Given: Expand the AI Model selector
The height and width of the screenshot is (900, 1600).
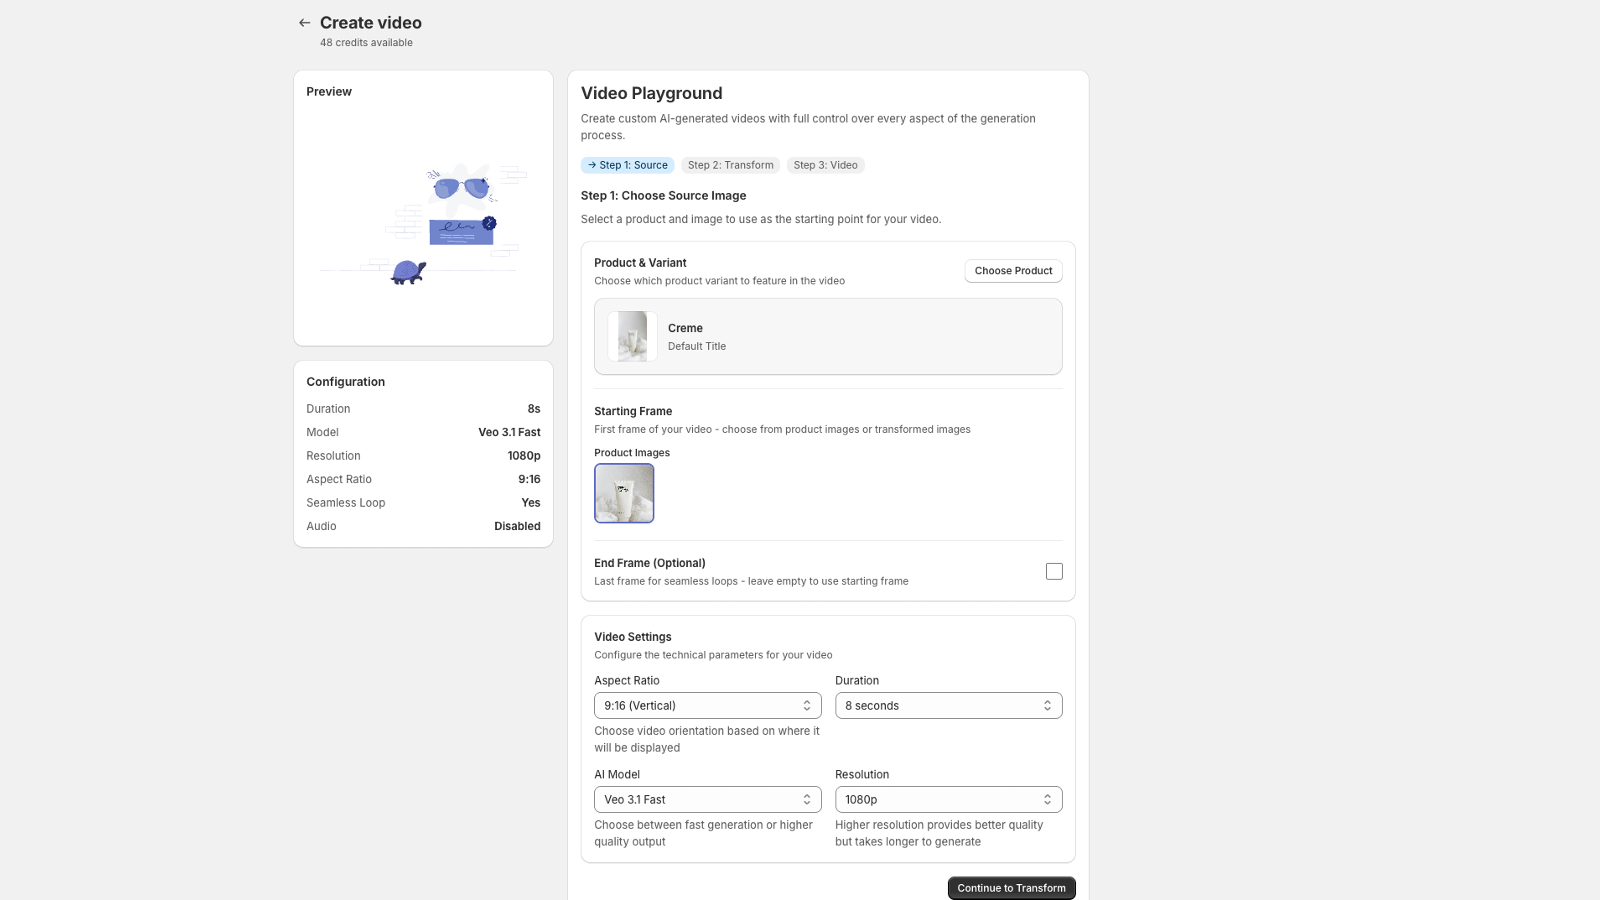Looking at the screenshot, I should pos(707,800).
